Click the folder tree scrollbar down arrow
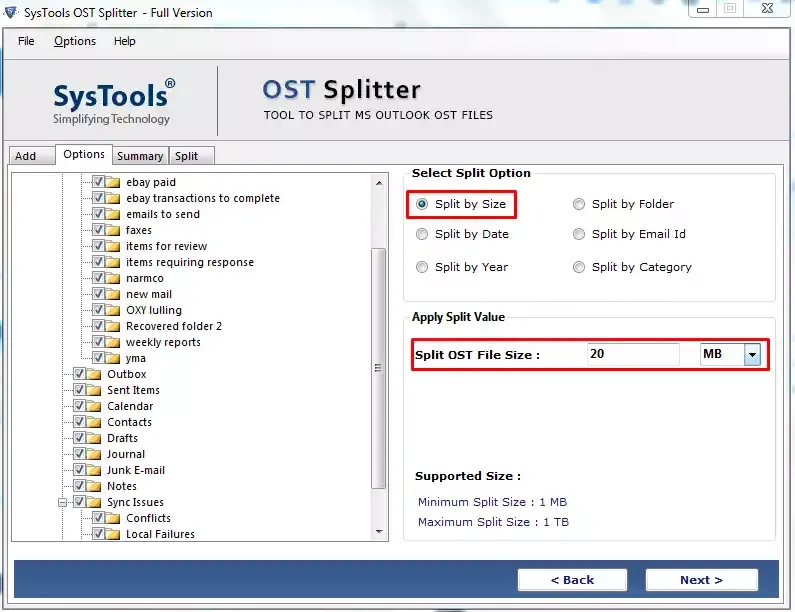795x612 pixels. 379,531
